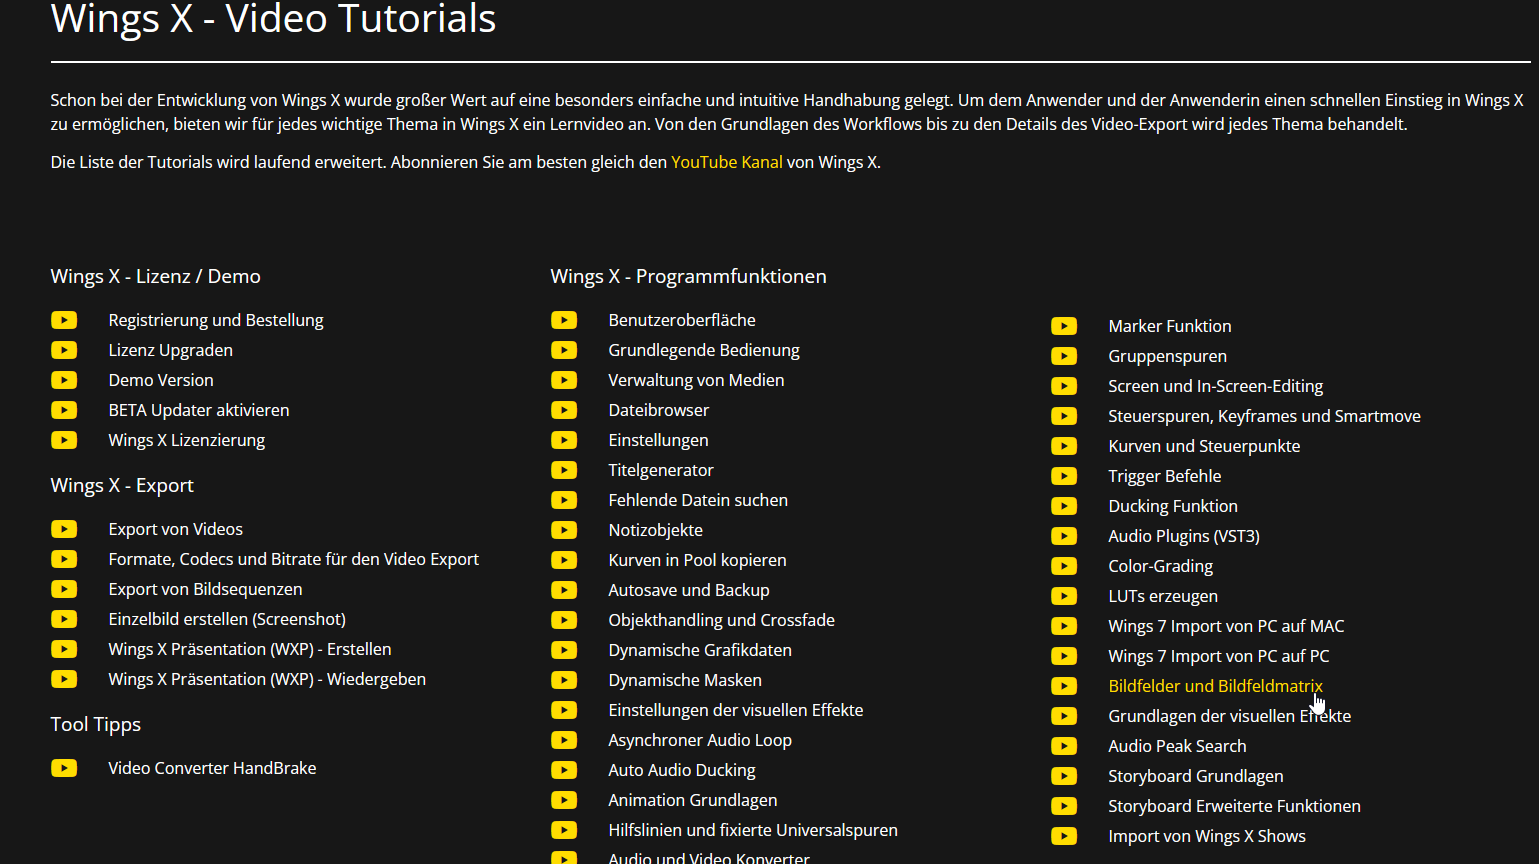1539x864 pixels.
Task: Open the Kurven und Steuerpunkte tutorial
Action: [1205, 446]
